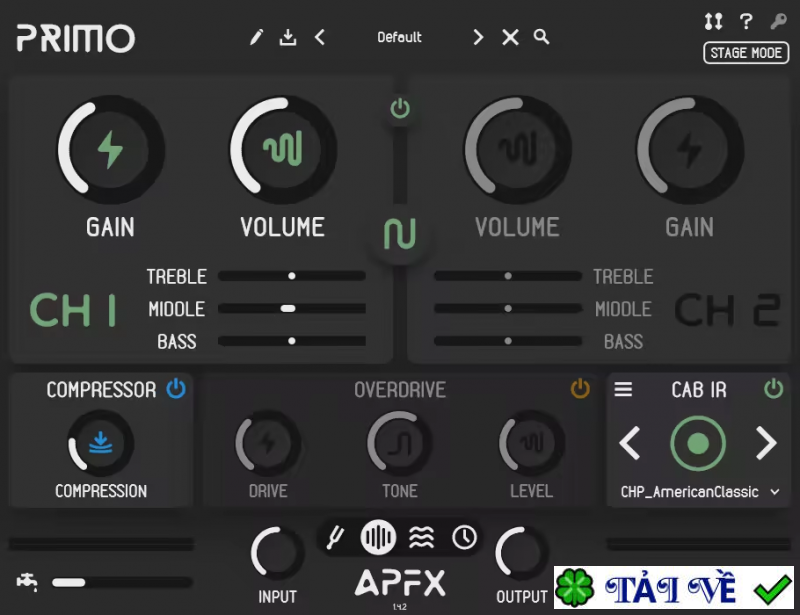Click the STAGE MODE button
The image size is (800, 615).
(746, 53)
